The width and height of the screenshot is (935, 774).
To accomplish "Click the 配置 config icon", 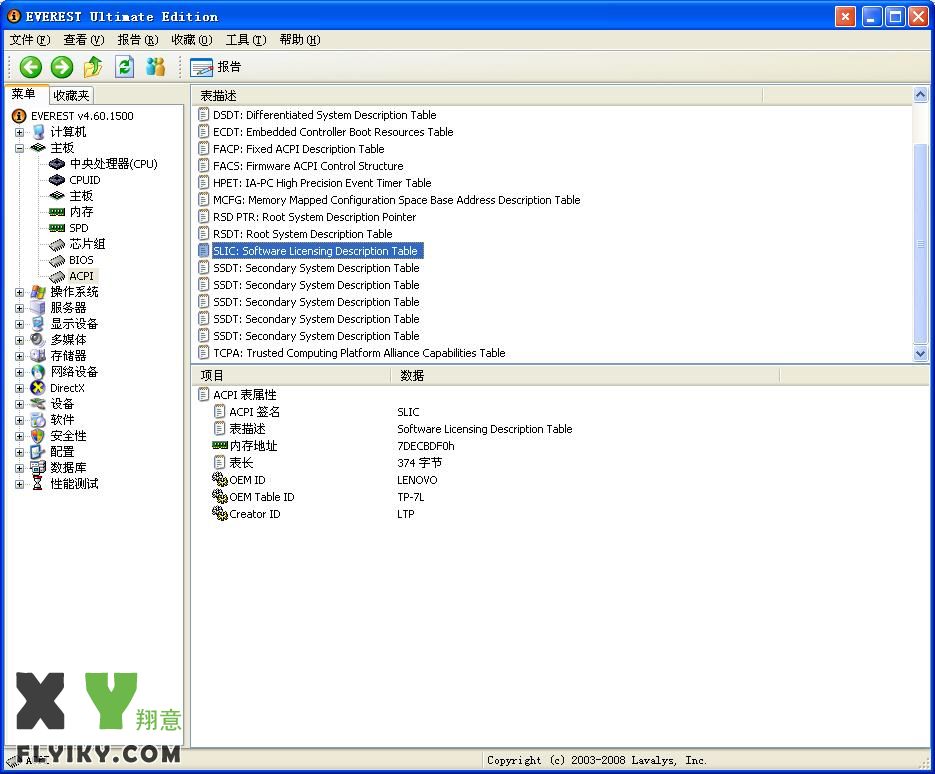I will (38, 452).
